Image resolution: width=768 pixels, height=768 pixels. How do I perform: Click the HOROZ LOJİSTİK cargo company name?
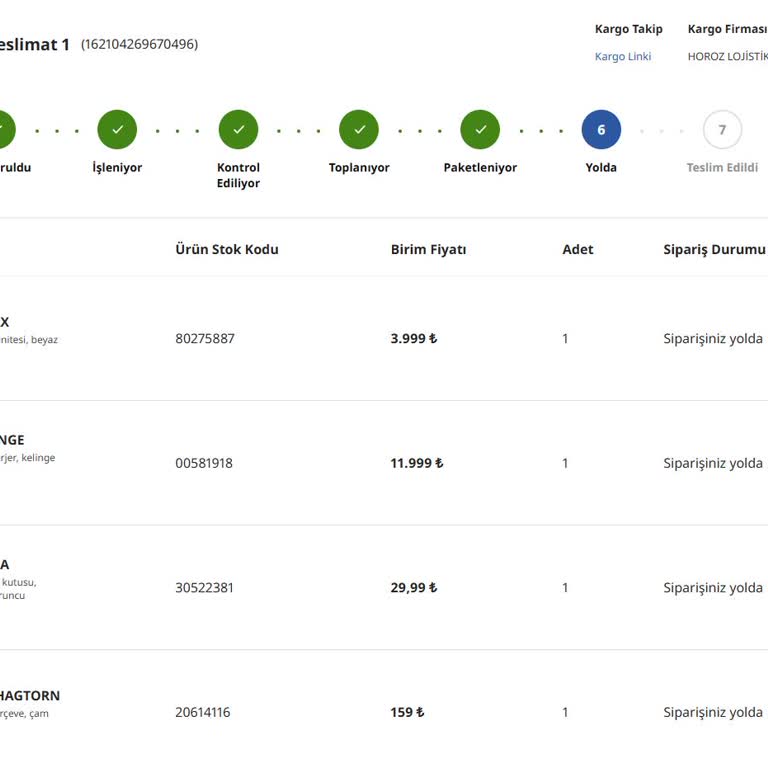pyautogui.click(x=727, y=57)
